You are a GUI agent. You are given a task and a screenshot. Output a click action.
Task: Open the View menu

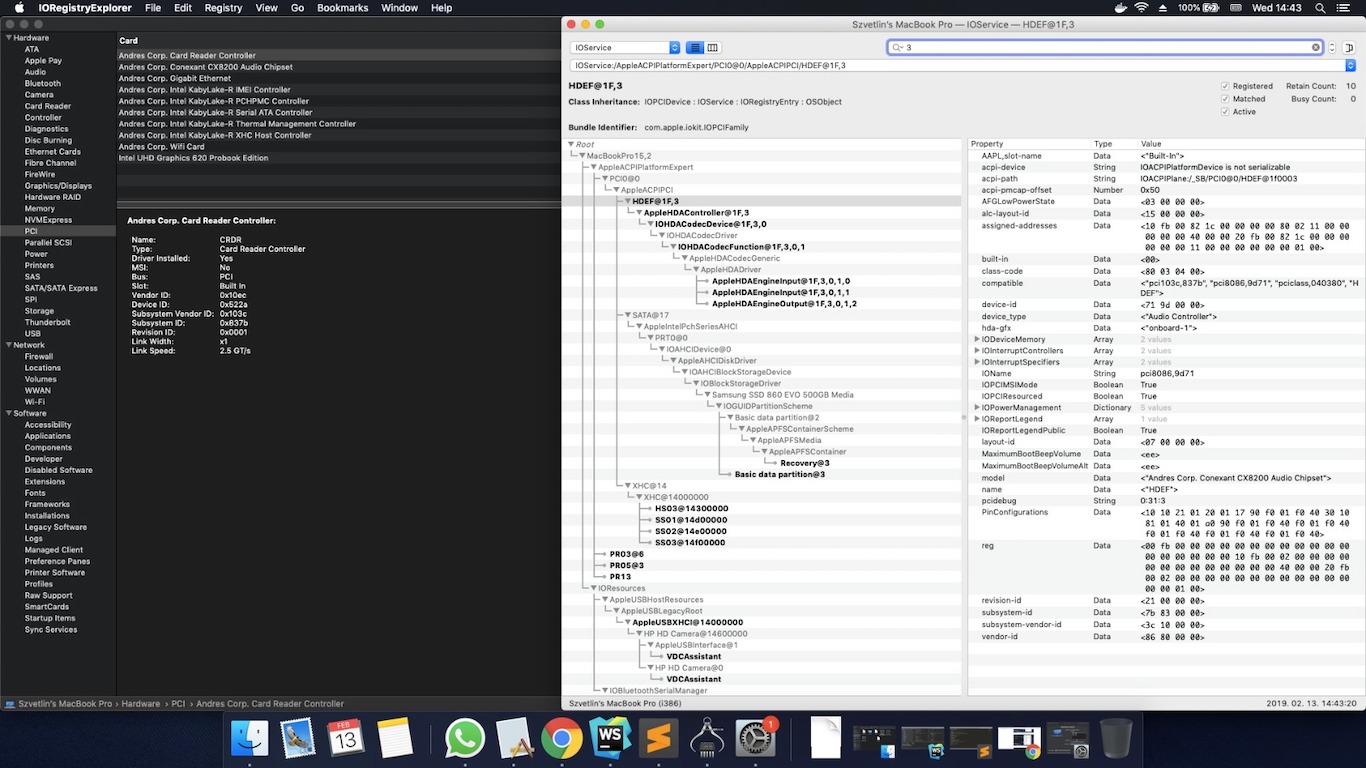[x=266, y=8]
